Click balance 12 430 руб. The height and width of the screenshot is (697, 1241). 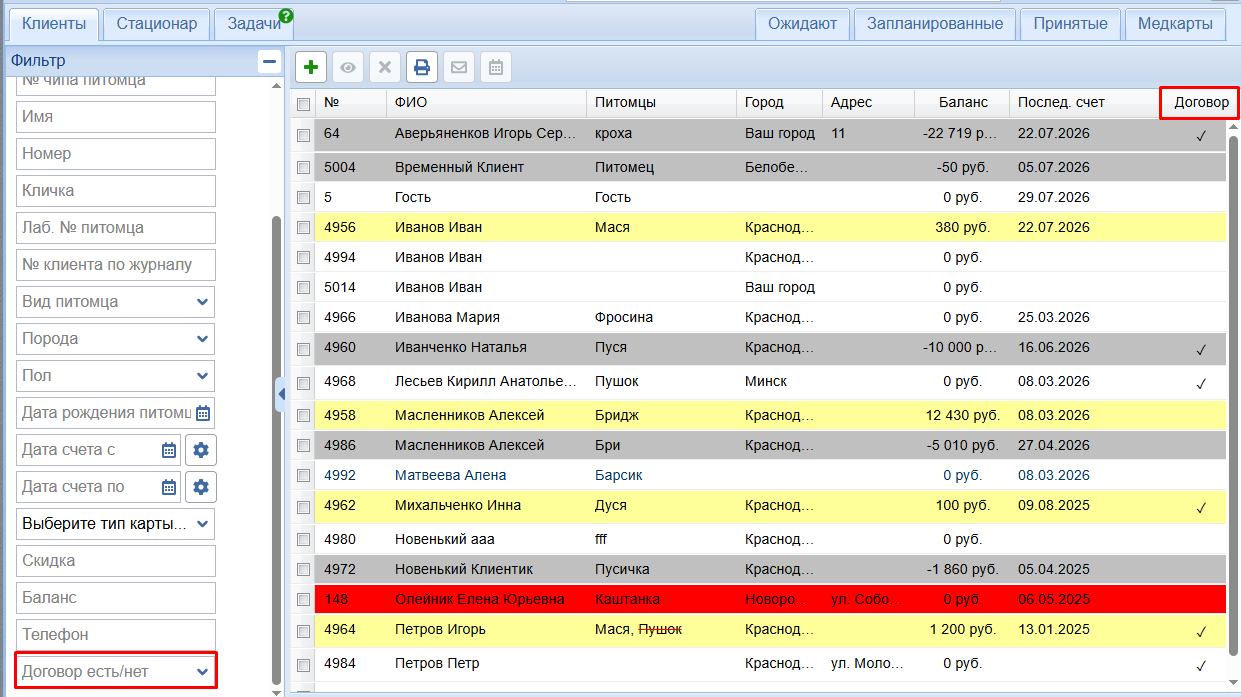click(963, 416)
